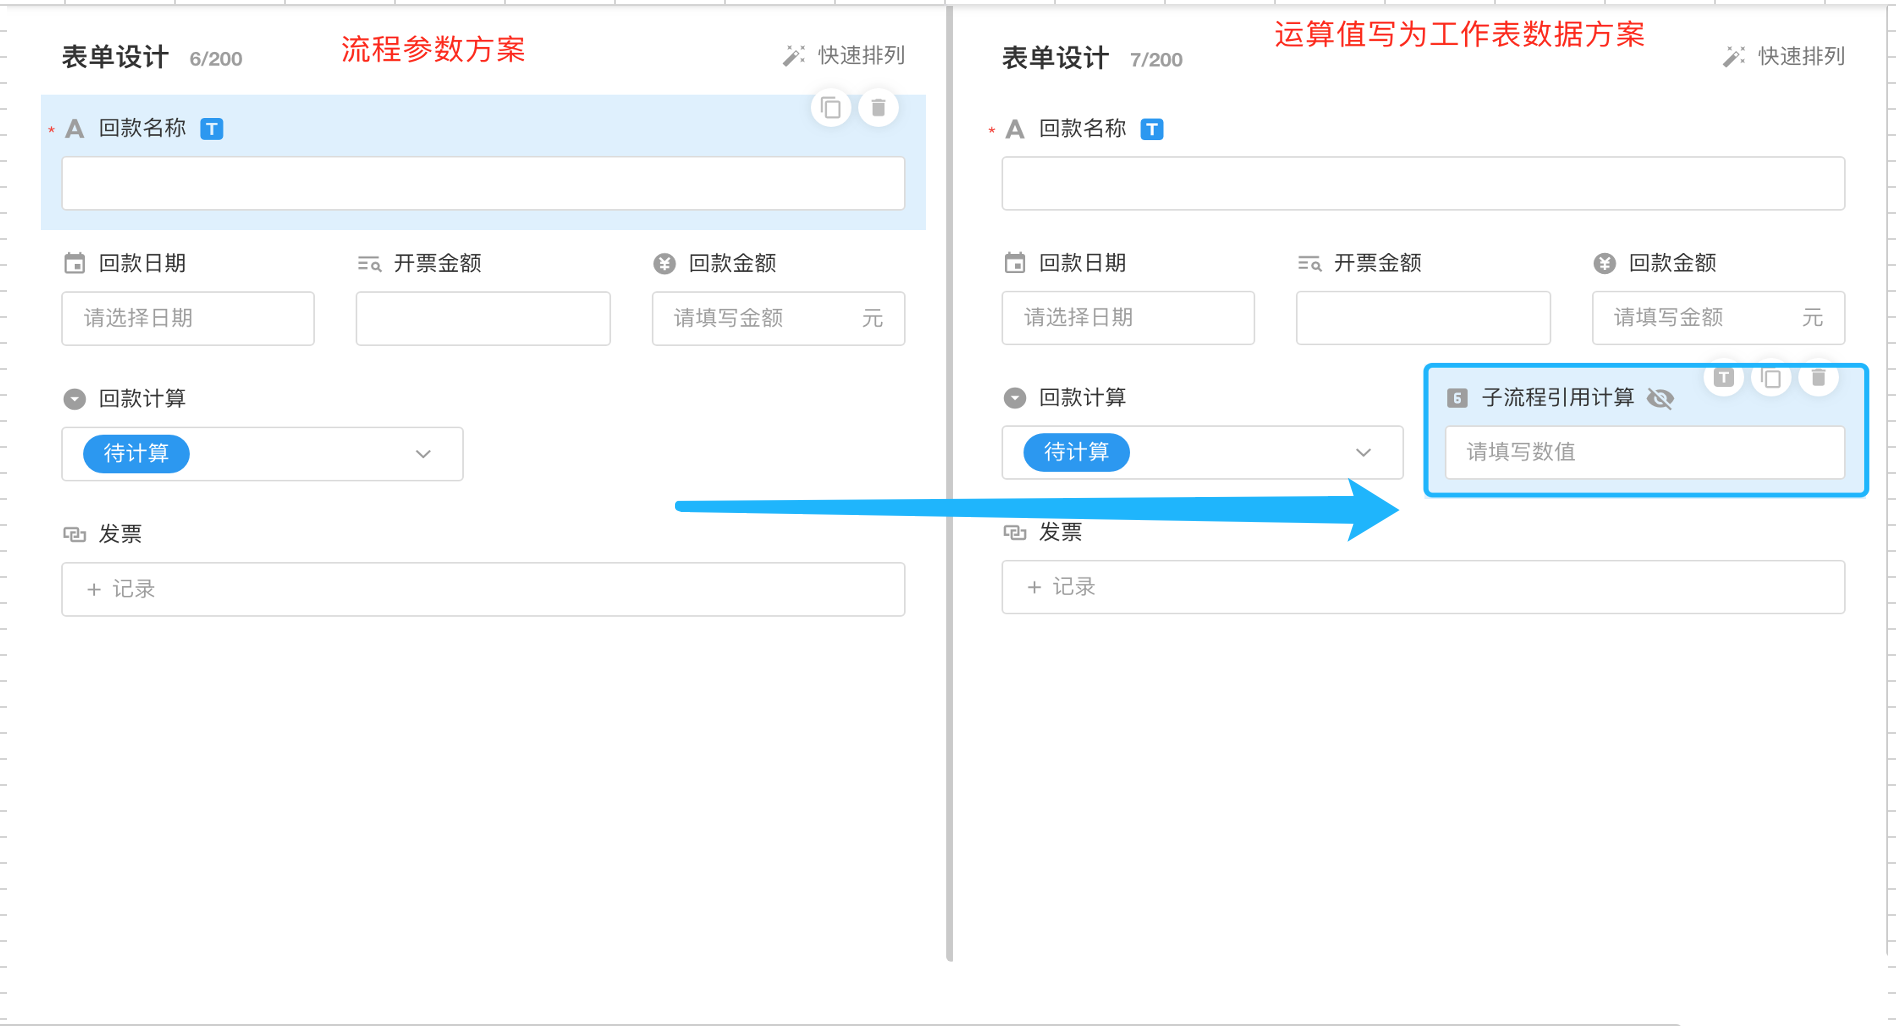Click the right 请填写金额 input field
The width and height of the screenshot is (1896, 1026).
click(1700, 318)
